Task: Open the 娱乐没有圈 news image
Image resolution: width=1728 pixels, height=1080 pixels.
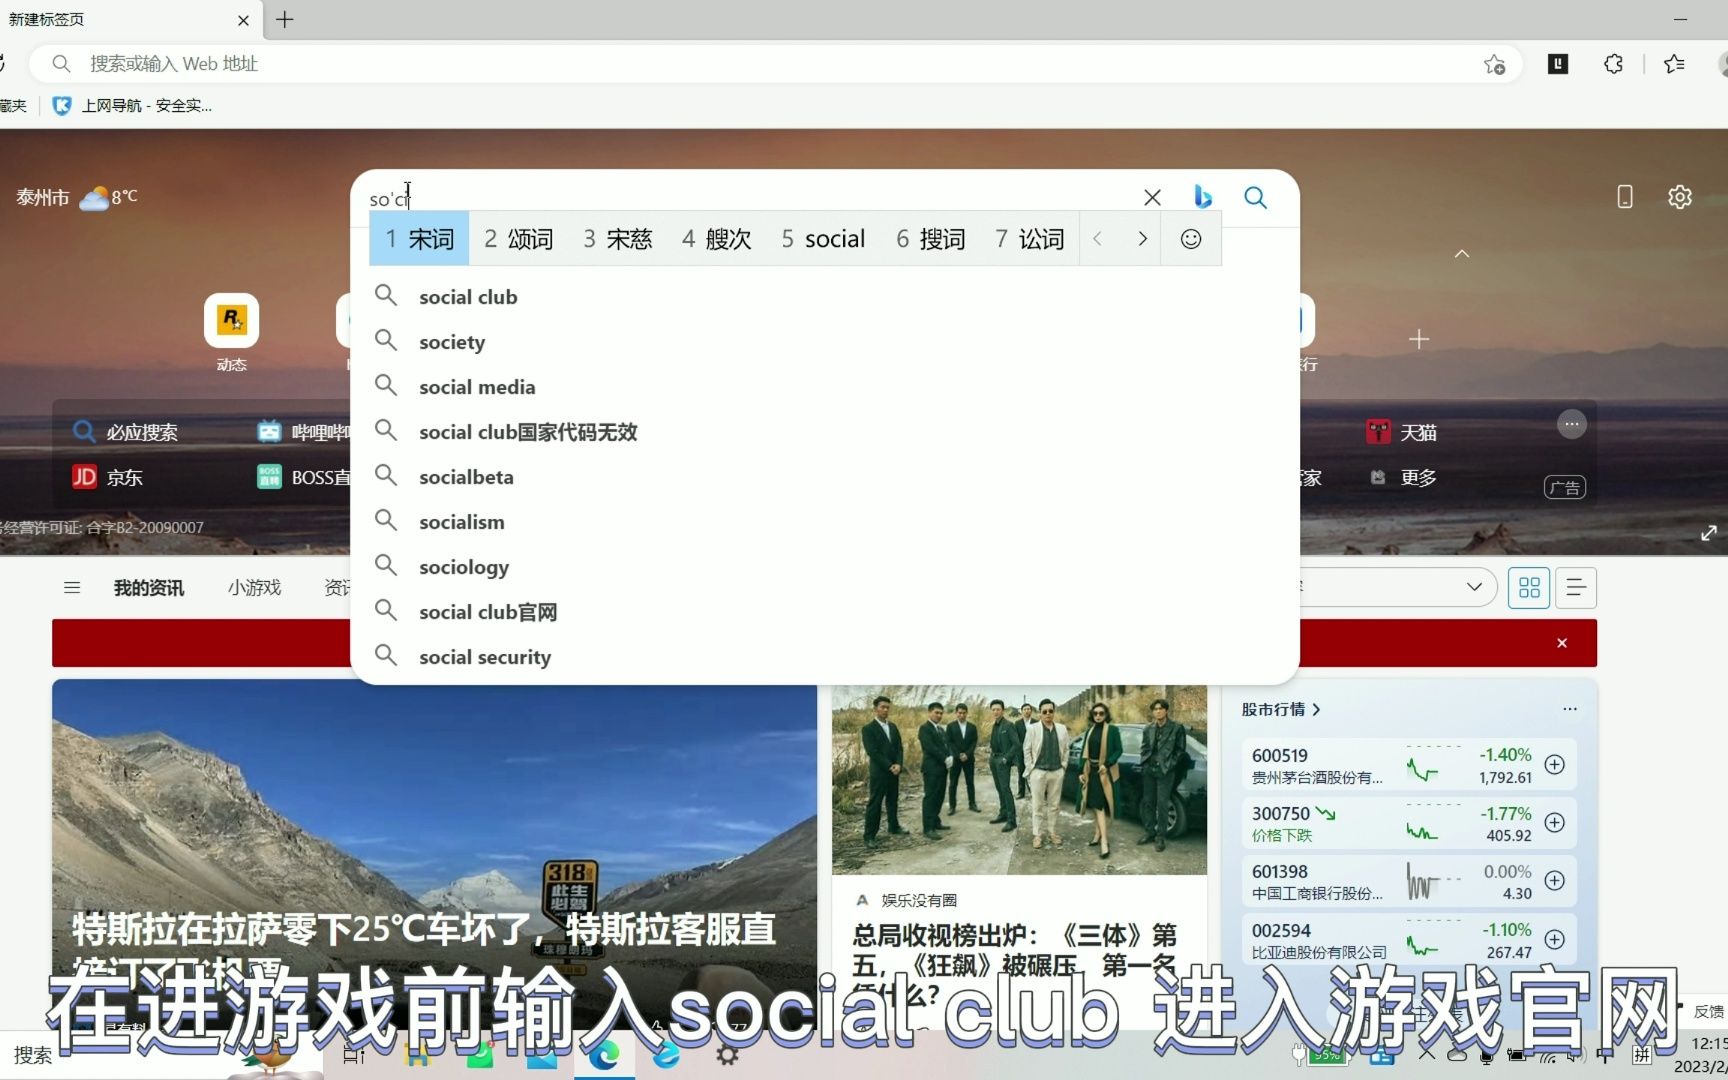Action: coord(1019,780)
